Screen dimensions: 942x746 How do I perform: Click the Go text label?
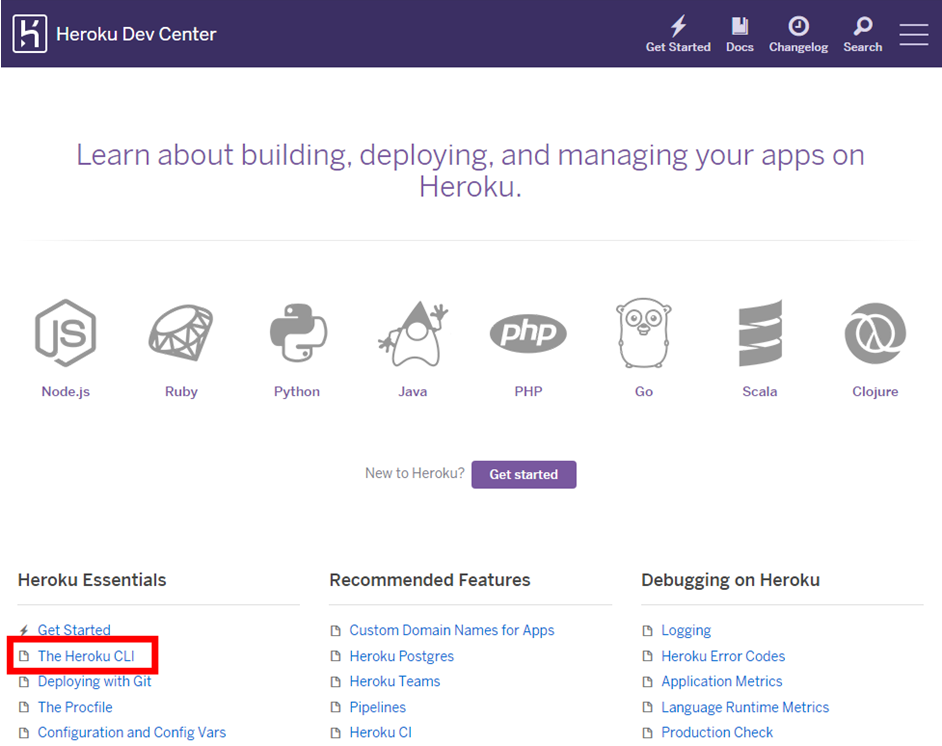click(643, 392)
